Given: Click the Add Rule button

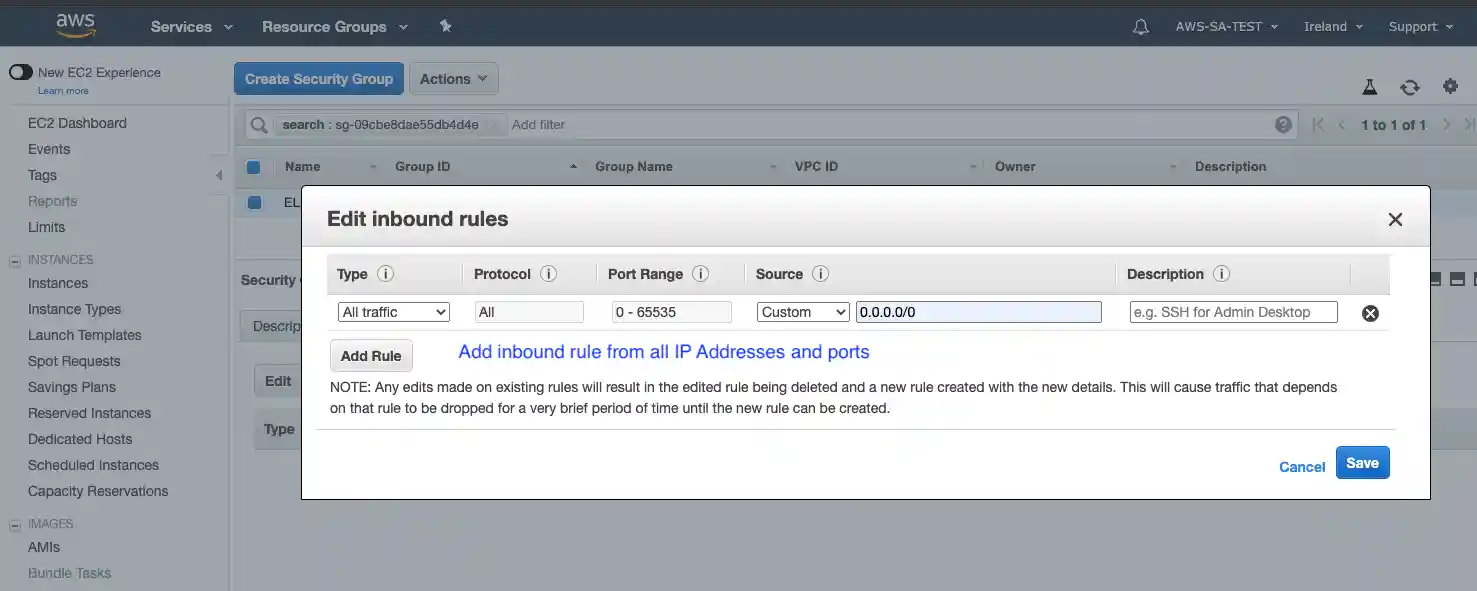Looking at the screenshot, I should pos(371,356).
